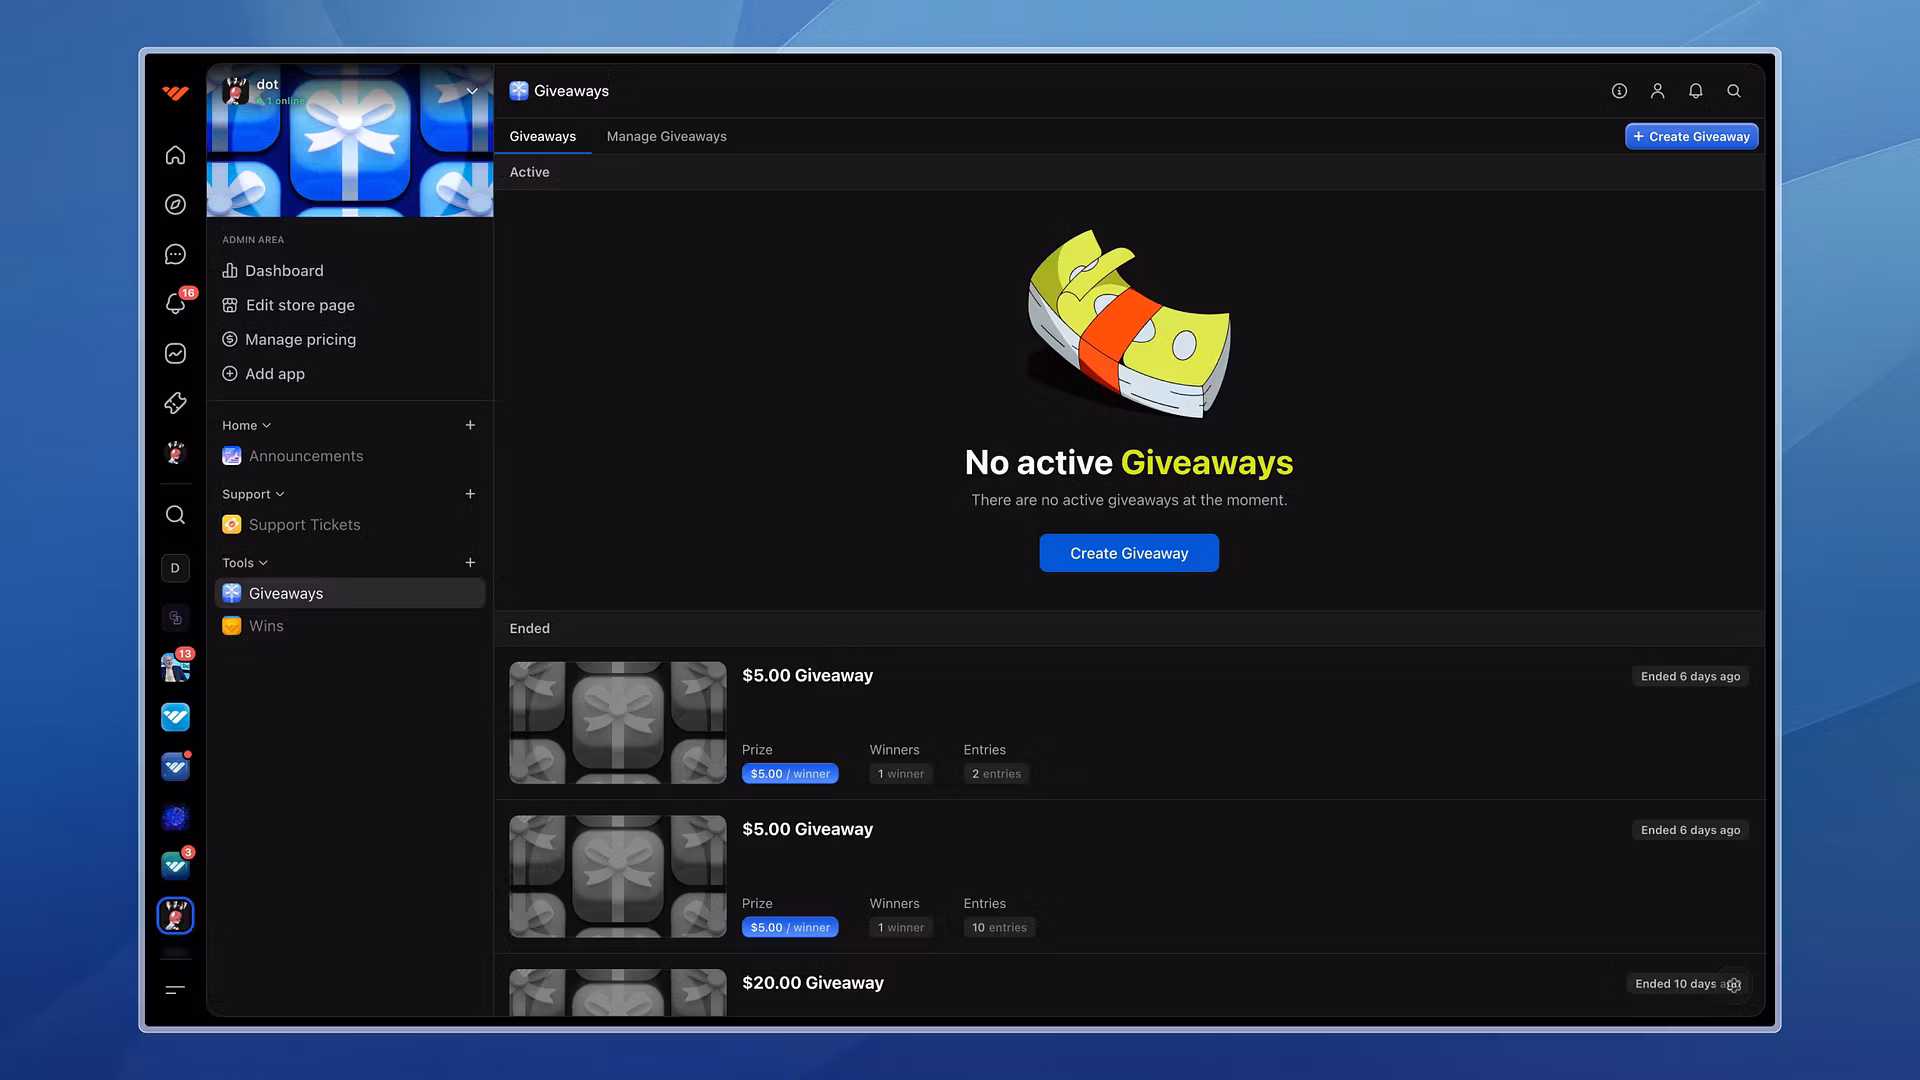Collapse the Tools section chevron
The width and height of the screenshot is (1920, 1080).
(x=263, y=563)
